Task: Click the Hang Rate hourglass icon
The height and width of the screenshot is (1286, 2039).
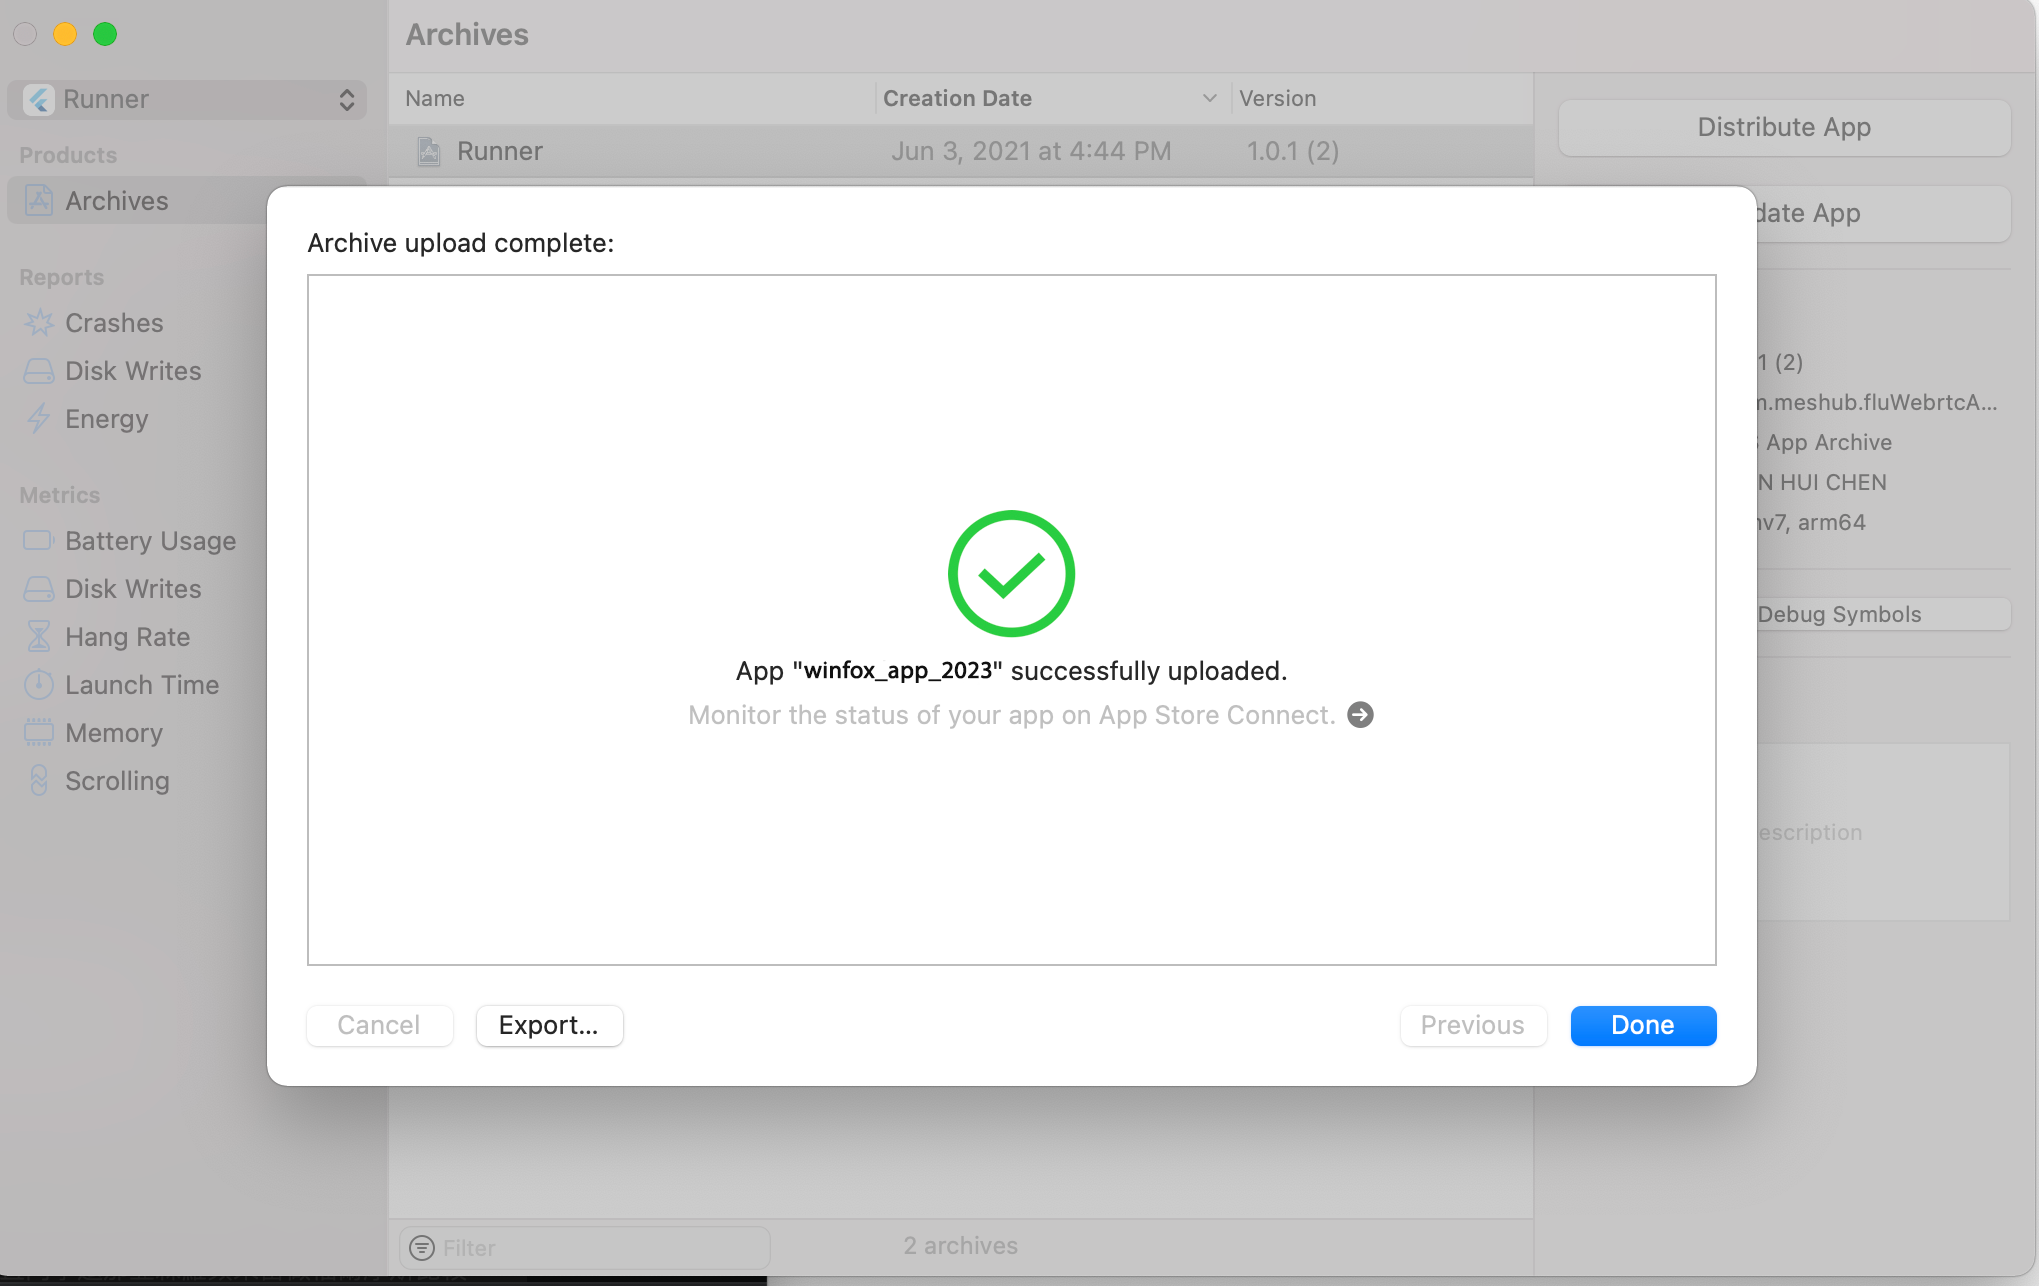Action: tap(39, 637)
